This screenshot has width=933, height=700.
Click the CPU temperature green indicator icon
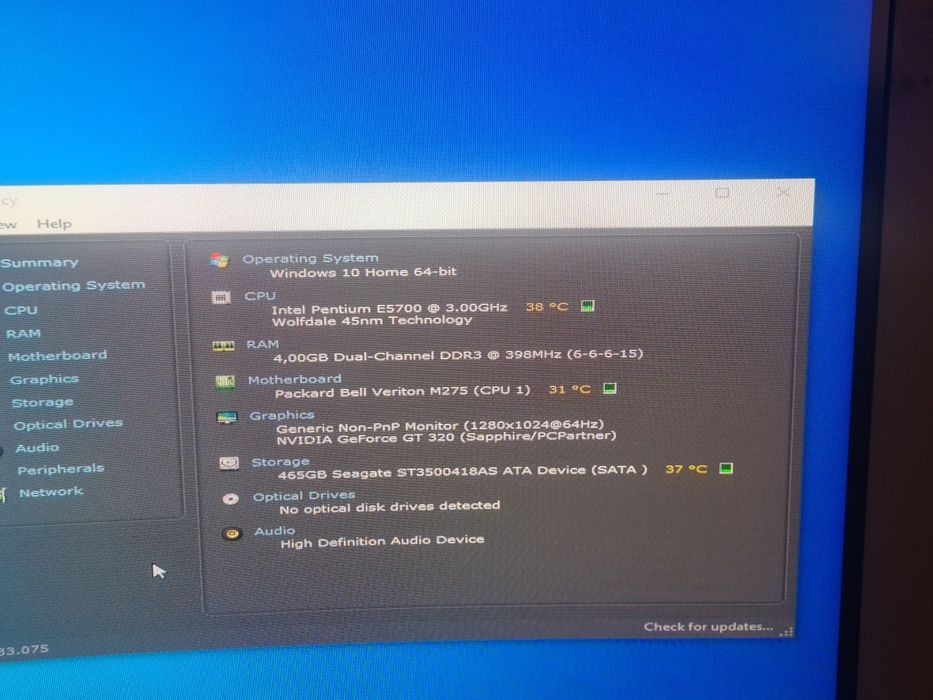[x=587, y=306]
